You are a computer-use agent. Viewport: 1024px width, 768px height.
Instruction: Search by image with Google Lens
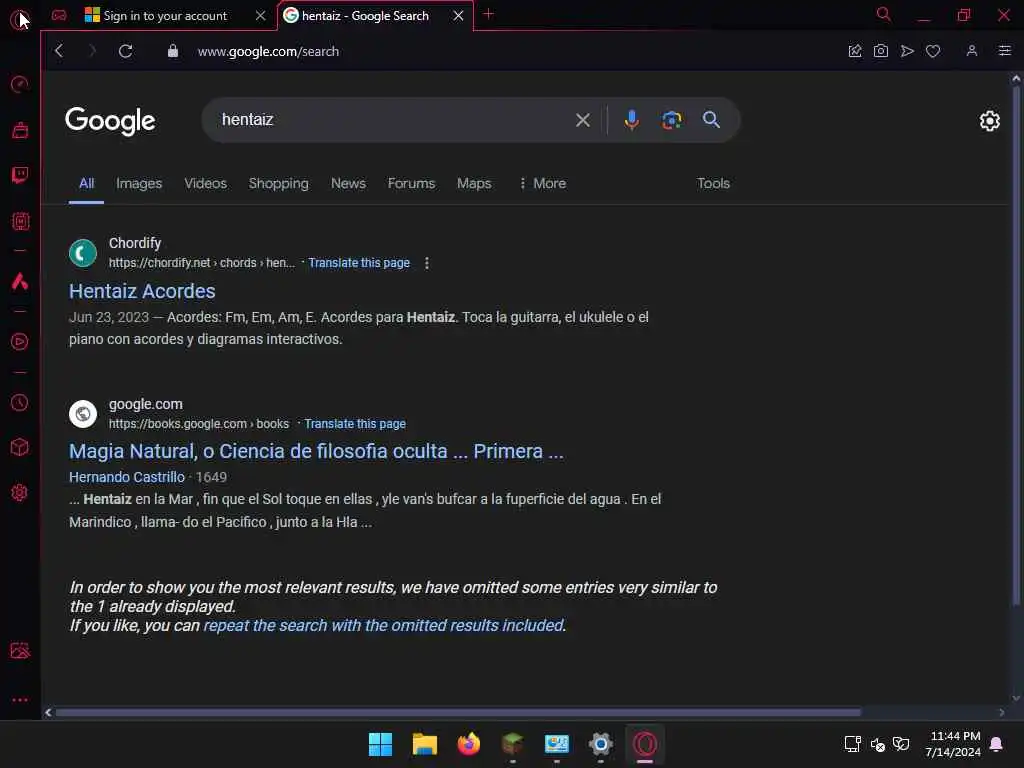[x=671, y=120]
